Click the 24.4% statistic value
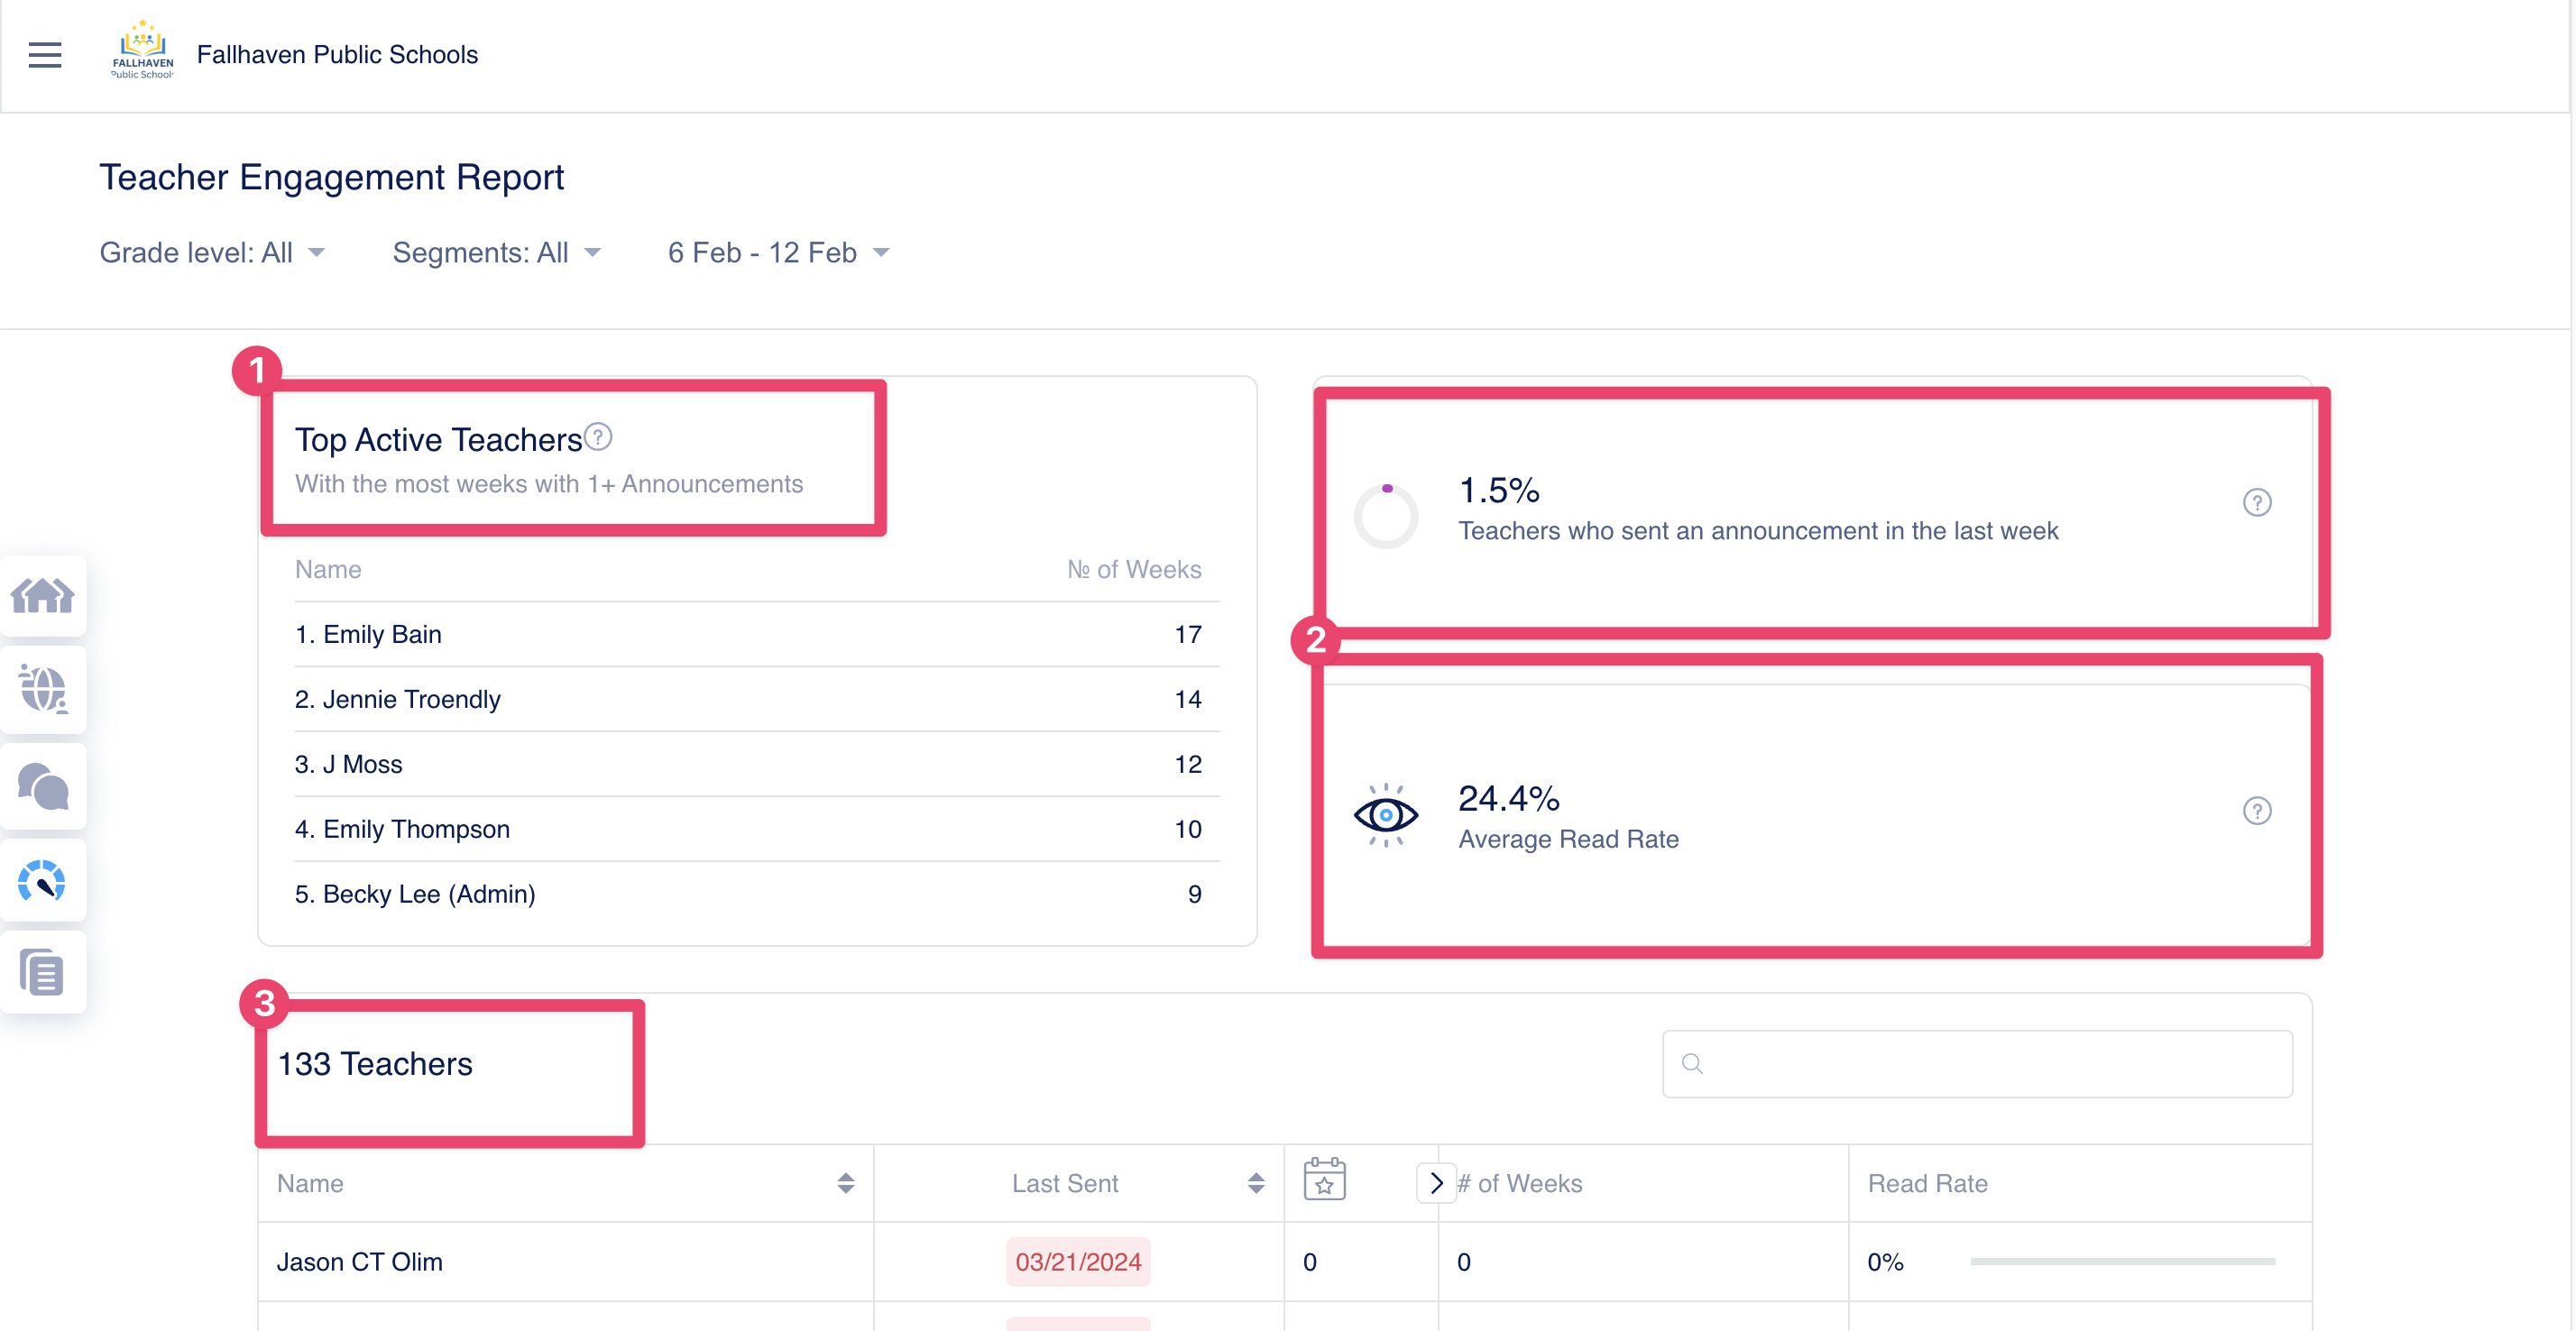The height and width of the screenshot is (1331, 2576). click(x=1508, y=798)
